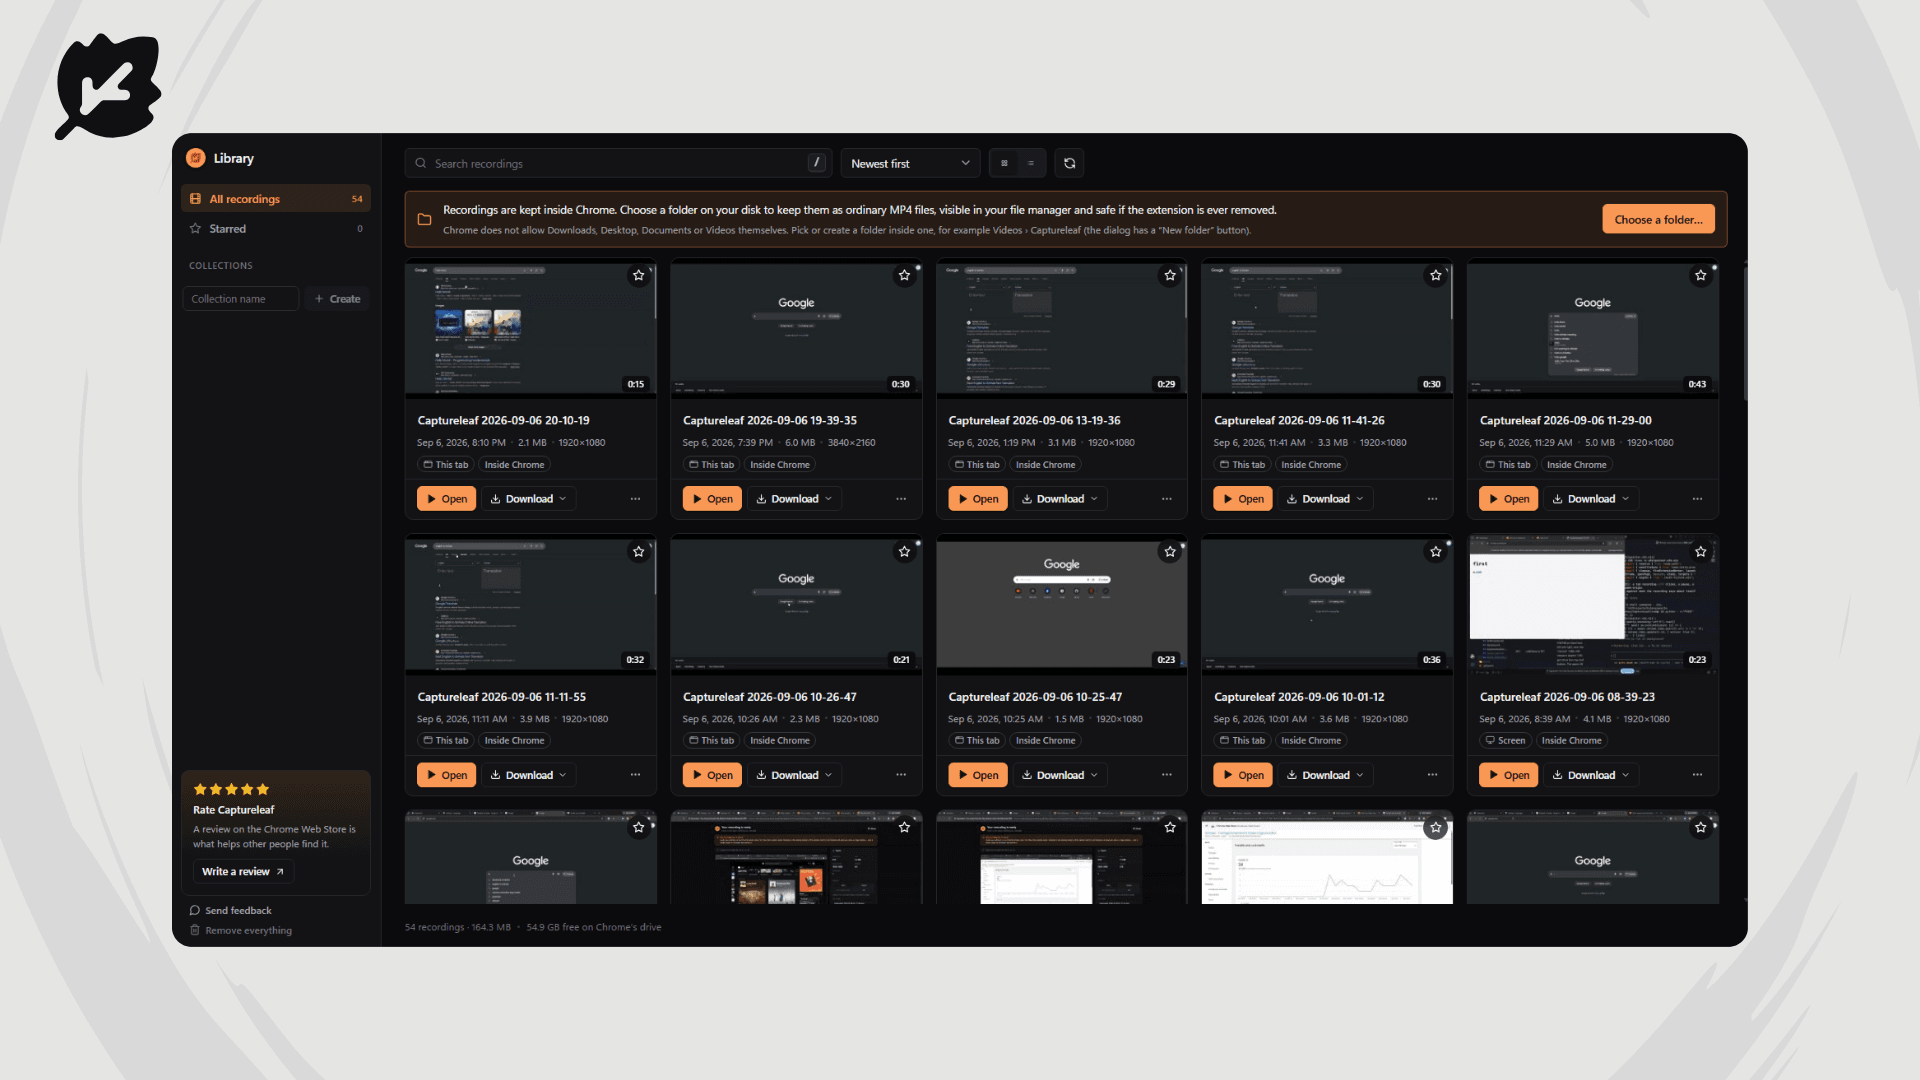Click thumbnail of Captureleaf 2026-09-06 10-25-47
This screenshot has height=1080, width=1920.
(1062, 605)
